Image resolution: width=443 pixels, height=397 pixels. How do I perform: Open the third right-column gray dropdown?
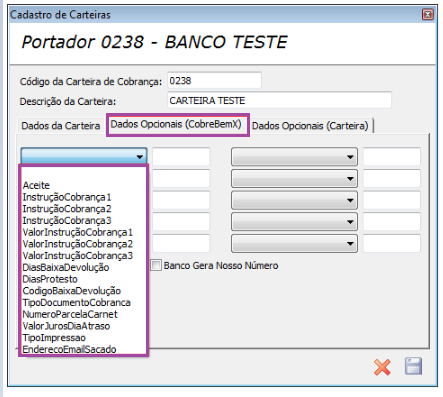click(294, 200)
